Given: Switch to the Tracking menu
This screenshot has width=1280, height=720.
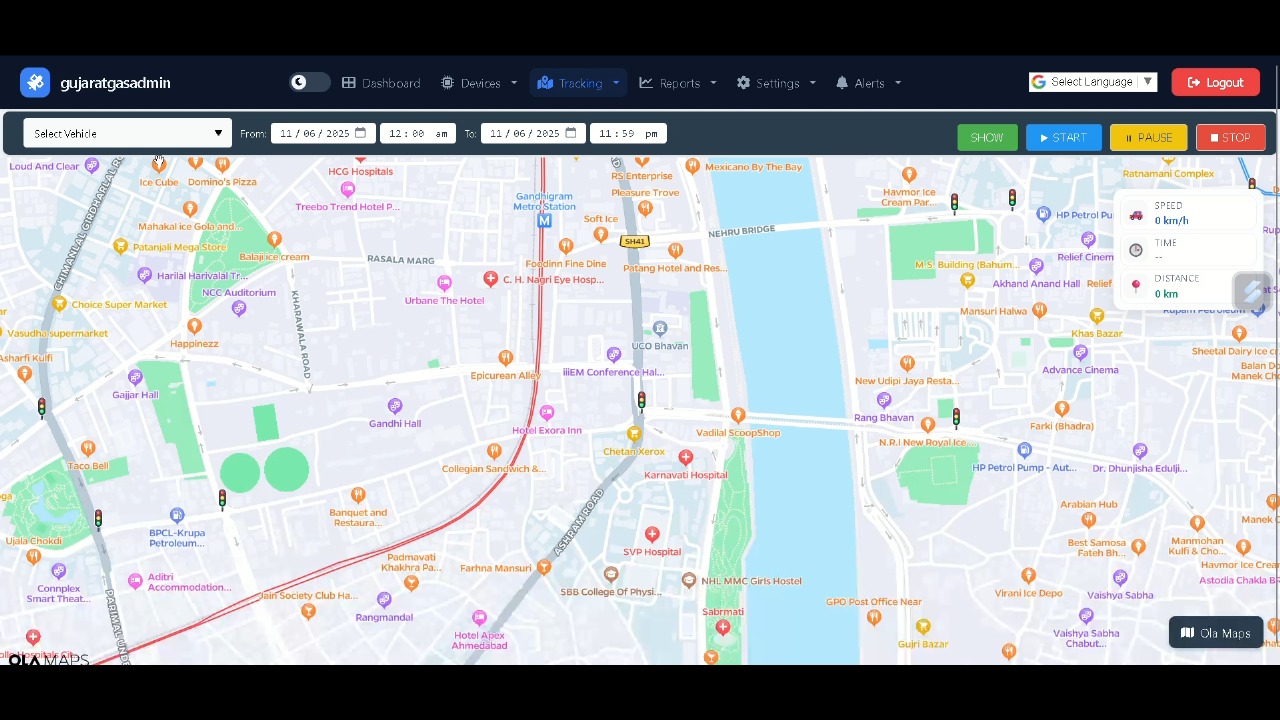Looking at the screenshot, I should coord(580,83).
